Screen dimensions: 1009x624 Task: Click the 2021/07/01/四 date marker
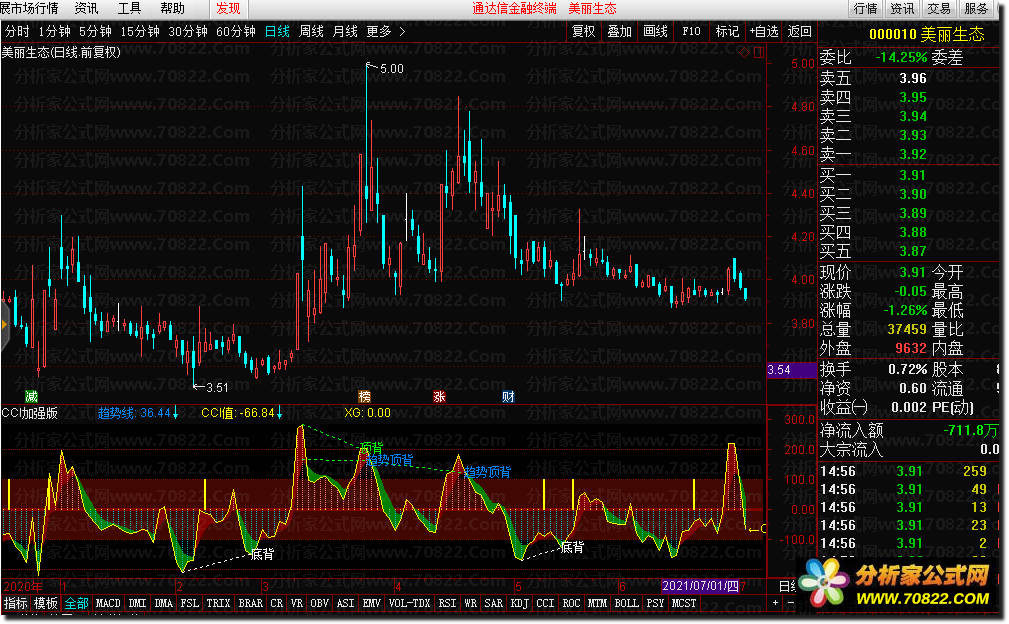[x=701, y=585]
